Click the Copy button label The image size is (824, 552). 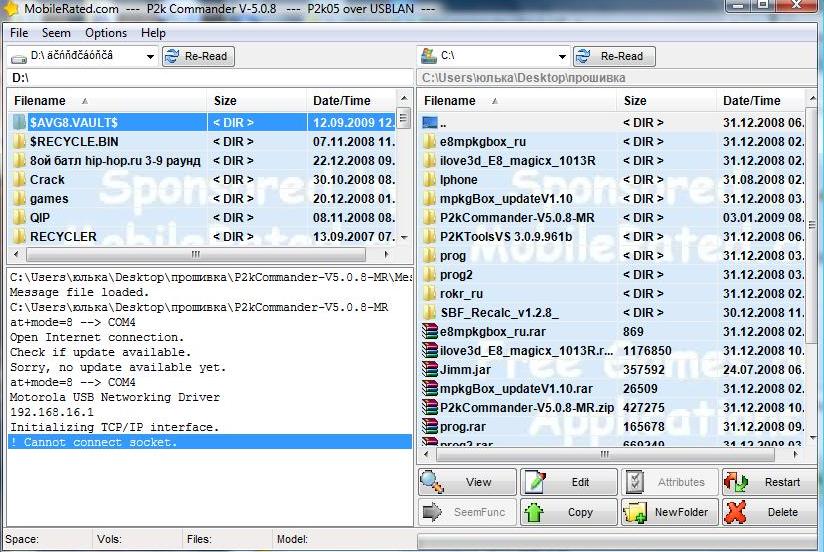pyautogui.click(x=580, y=512)
